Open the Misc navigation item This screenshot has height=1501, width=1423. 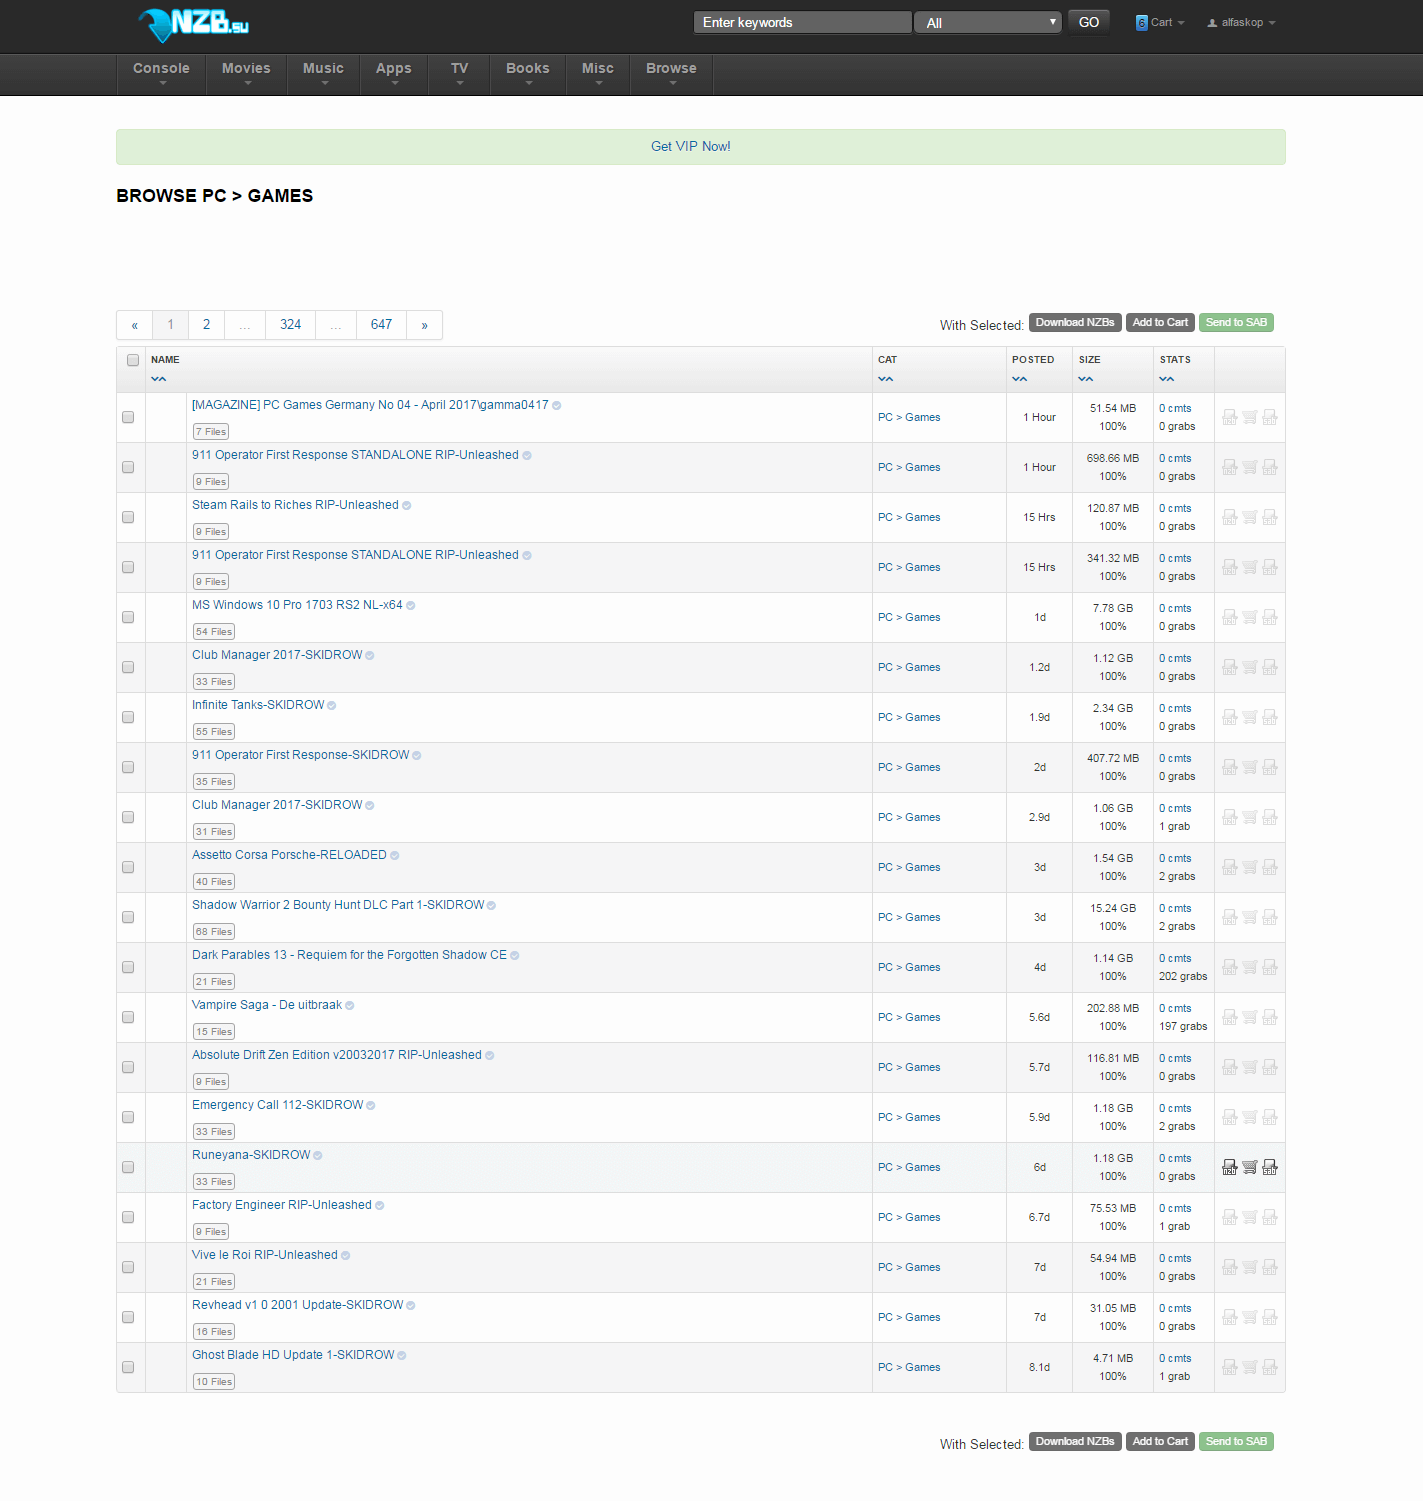tap(598, 74)
